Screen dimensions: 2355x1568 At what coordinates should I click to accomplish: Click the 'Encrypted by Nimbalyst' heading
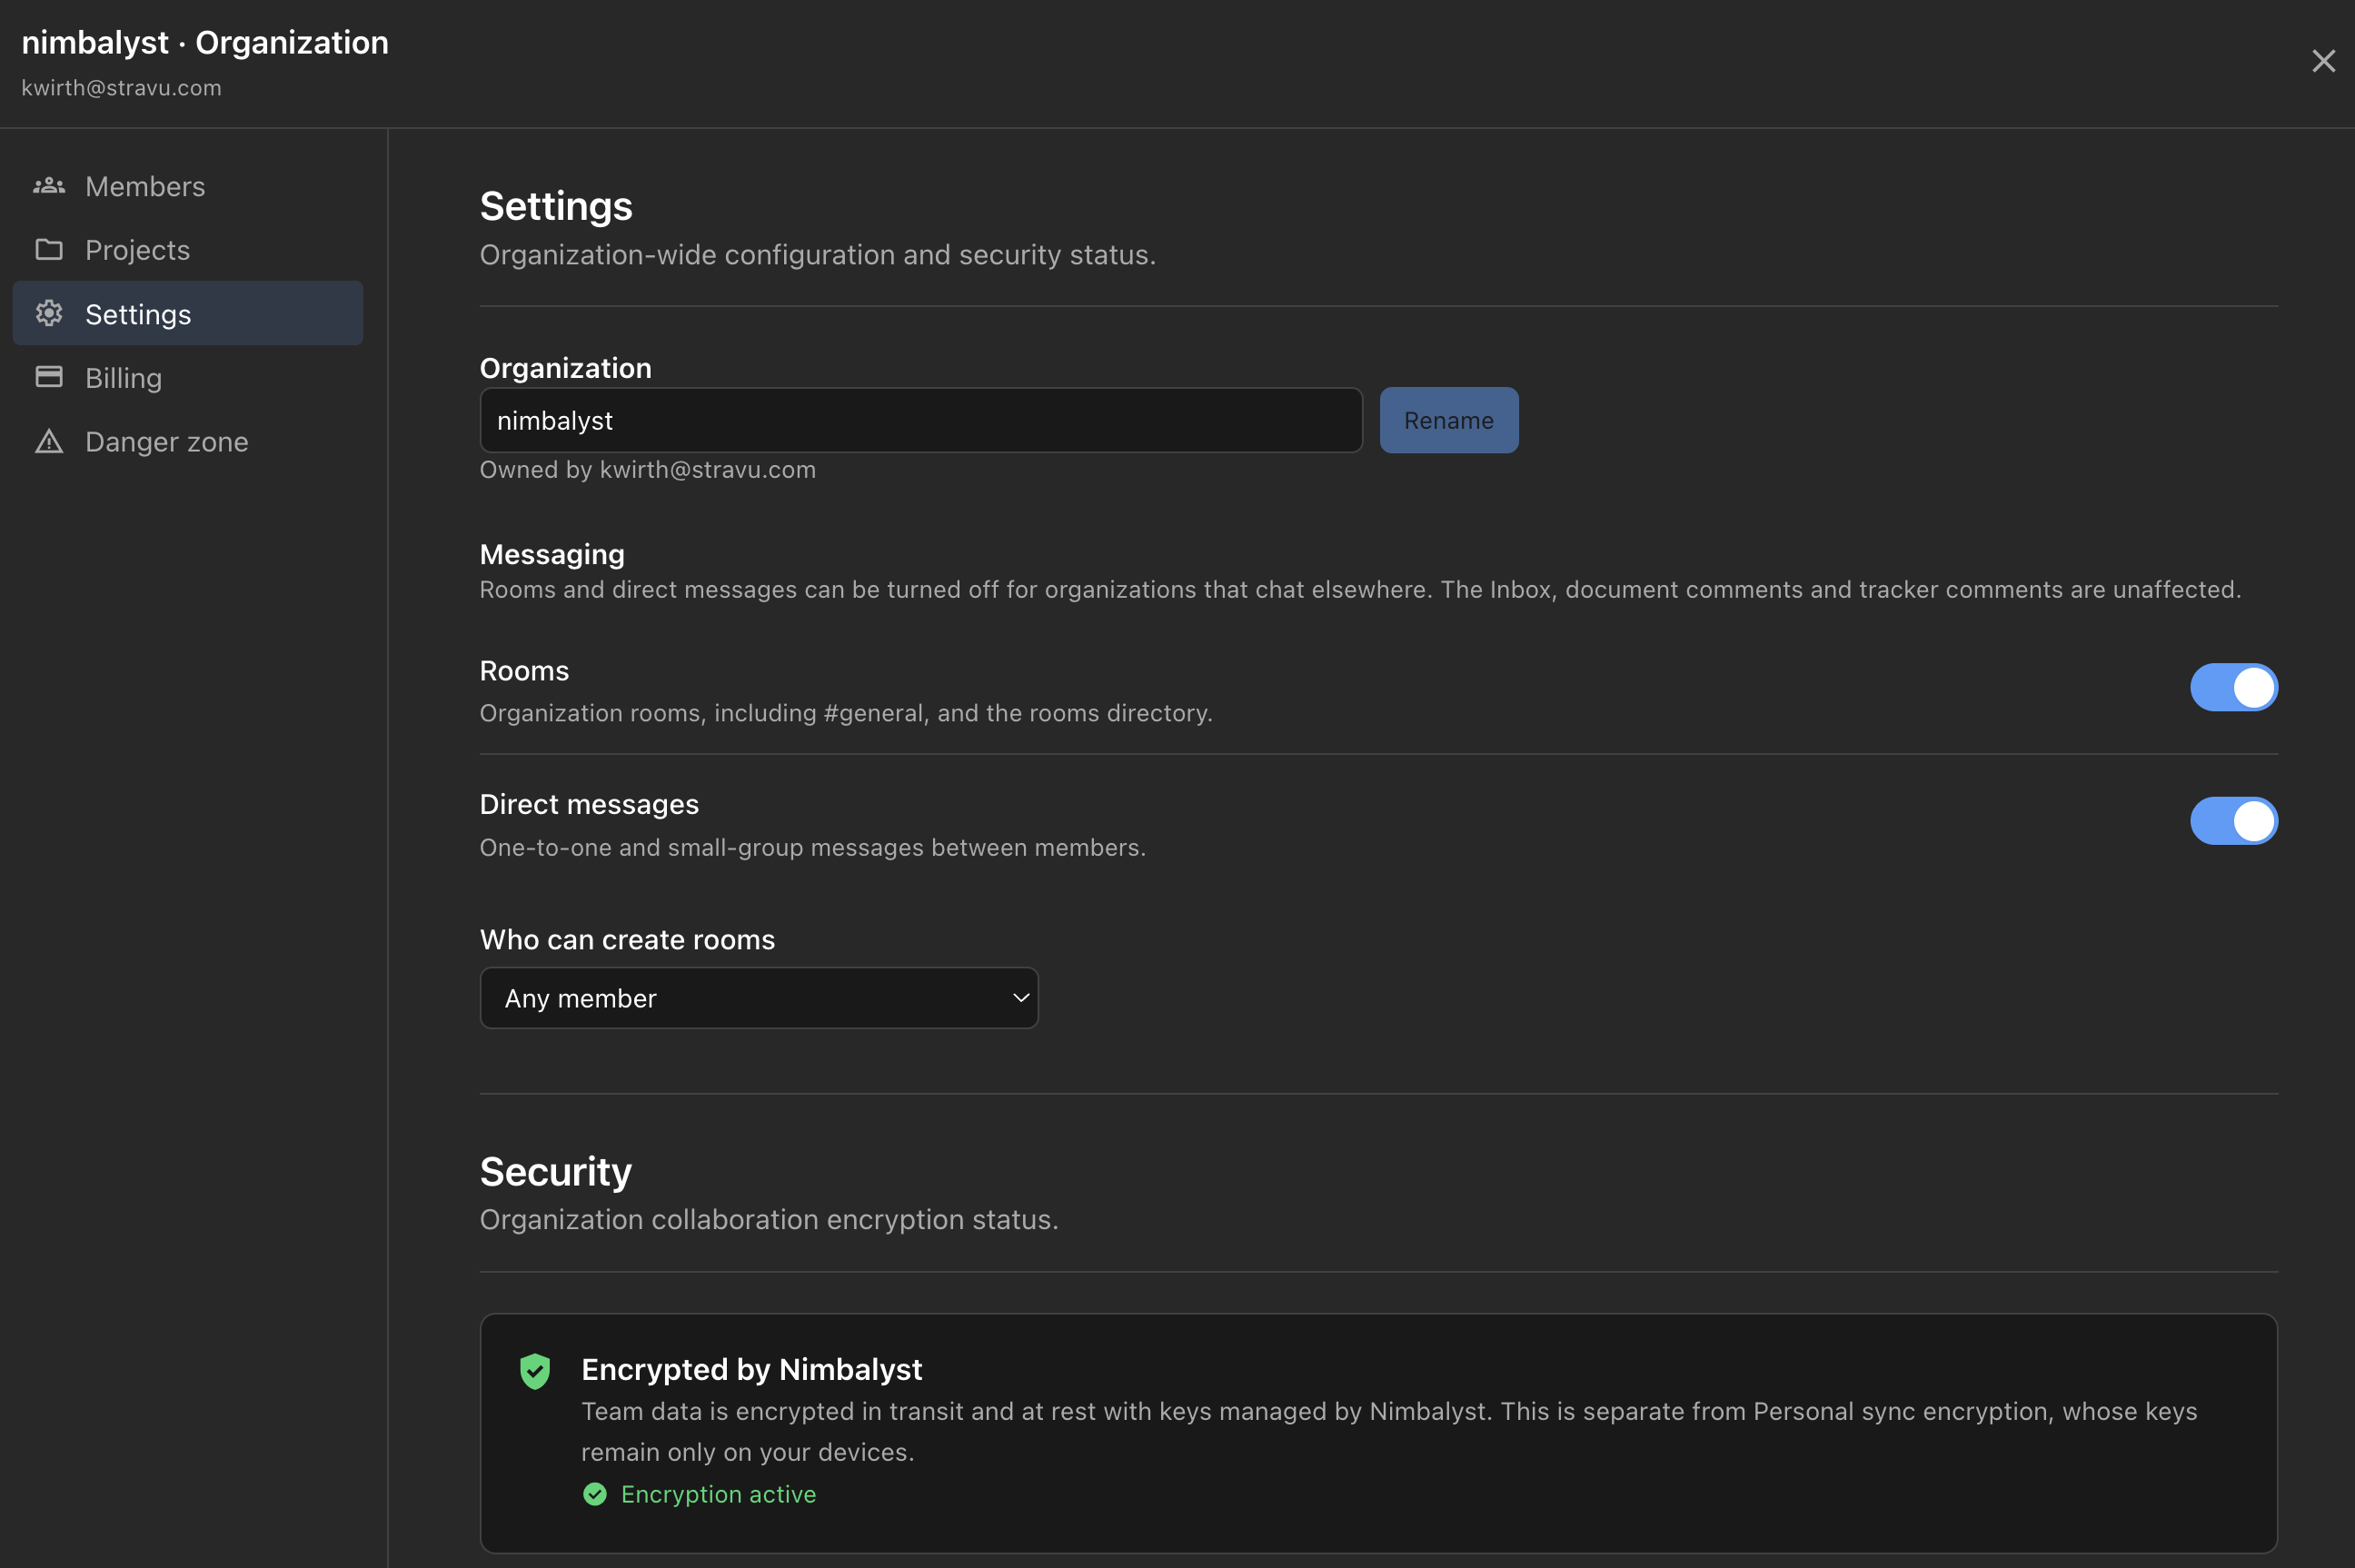751,1369
